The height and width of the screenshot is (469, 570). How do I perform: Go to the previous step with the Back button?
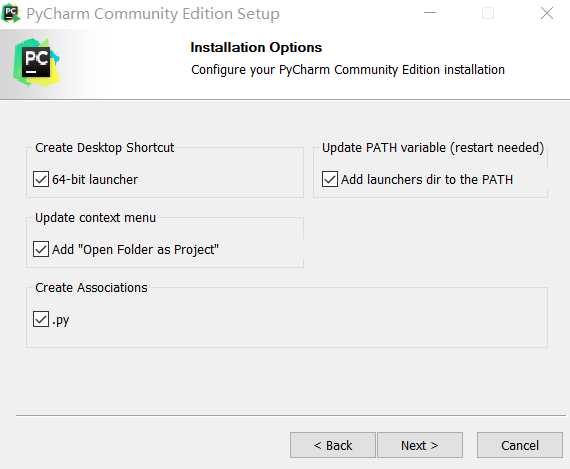(x=333, y=445)
